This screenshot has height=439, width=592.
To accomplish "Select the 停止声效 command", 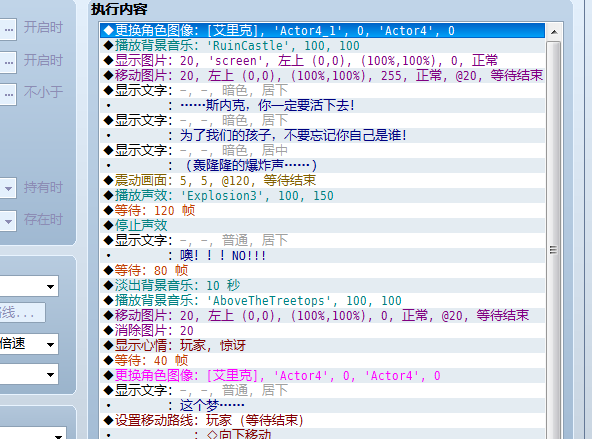I will coord(322,225).
